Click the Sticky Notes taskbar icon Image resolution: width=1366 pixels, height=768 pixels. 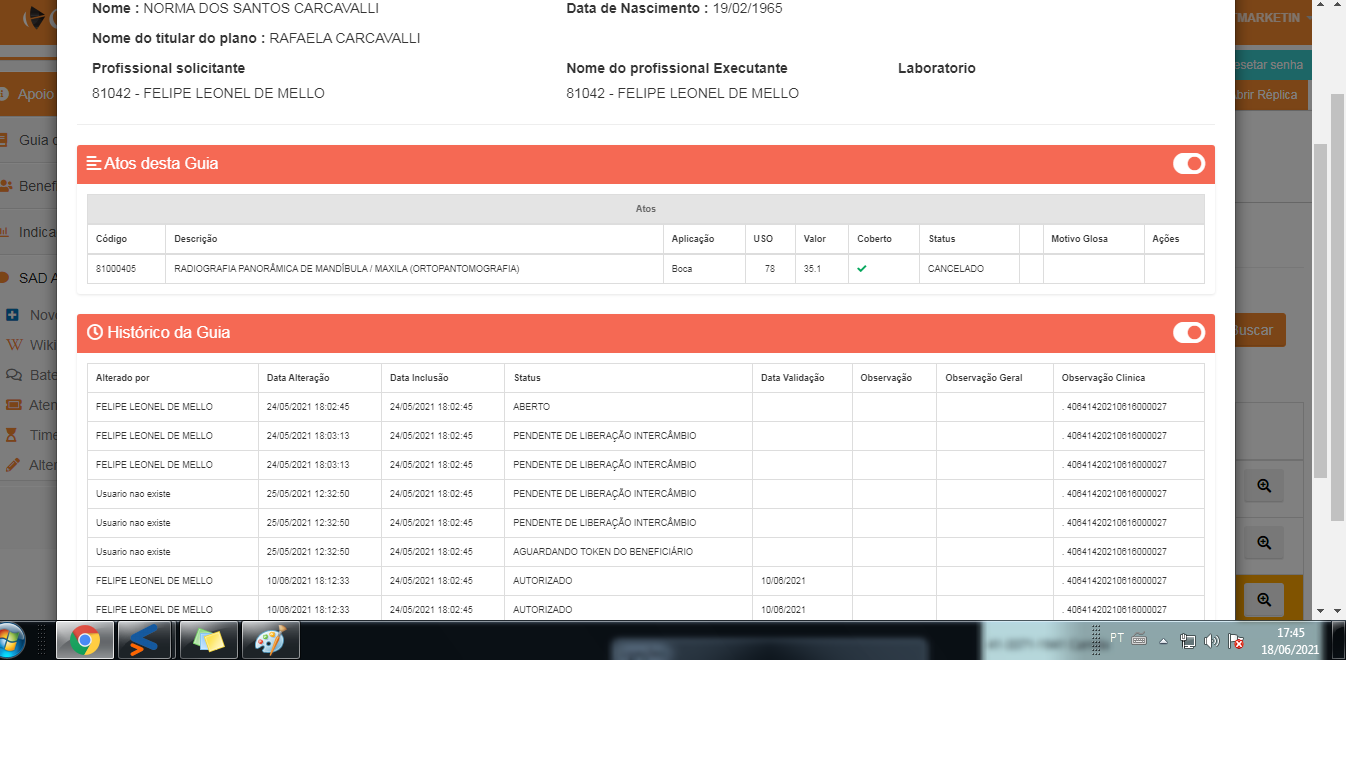point(208,640)
